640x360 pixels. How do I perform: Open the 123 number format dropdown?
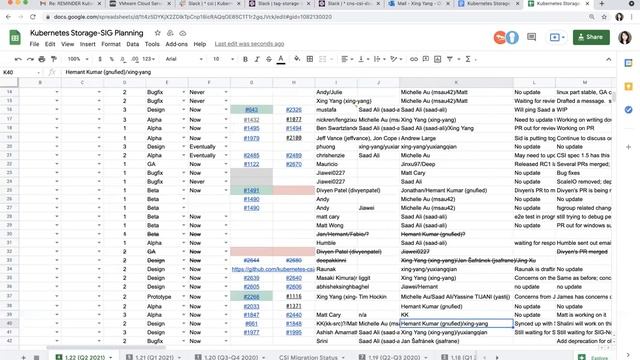point(148,59)
